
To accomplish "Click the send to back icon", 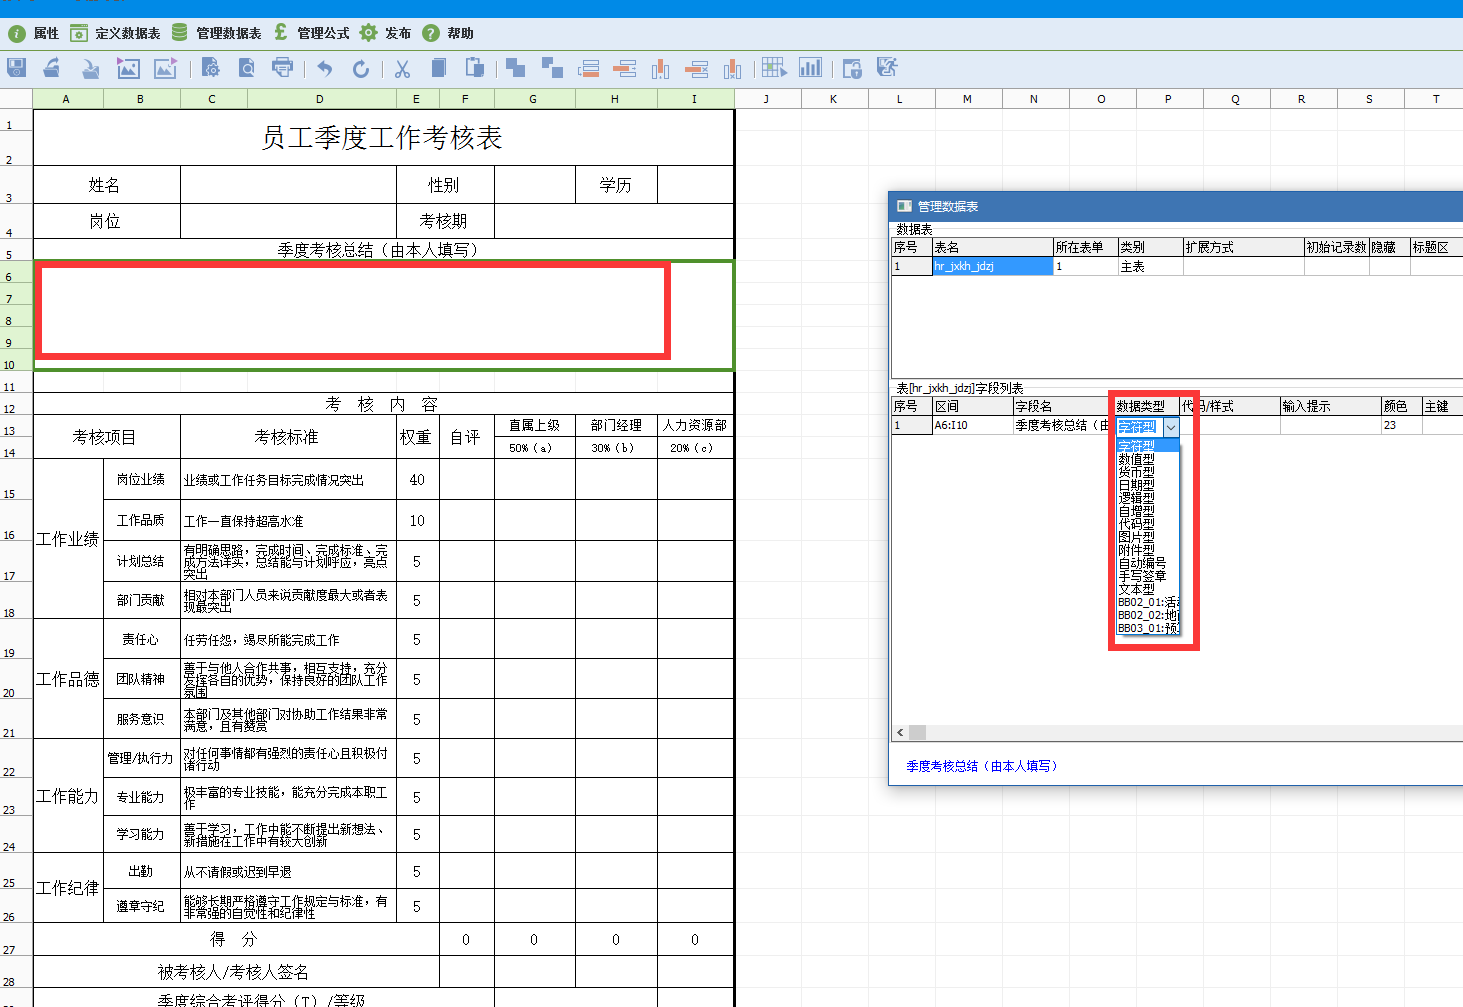I will pos(552,68).
